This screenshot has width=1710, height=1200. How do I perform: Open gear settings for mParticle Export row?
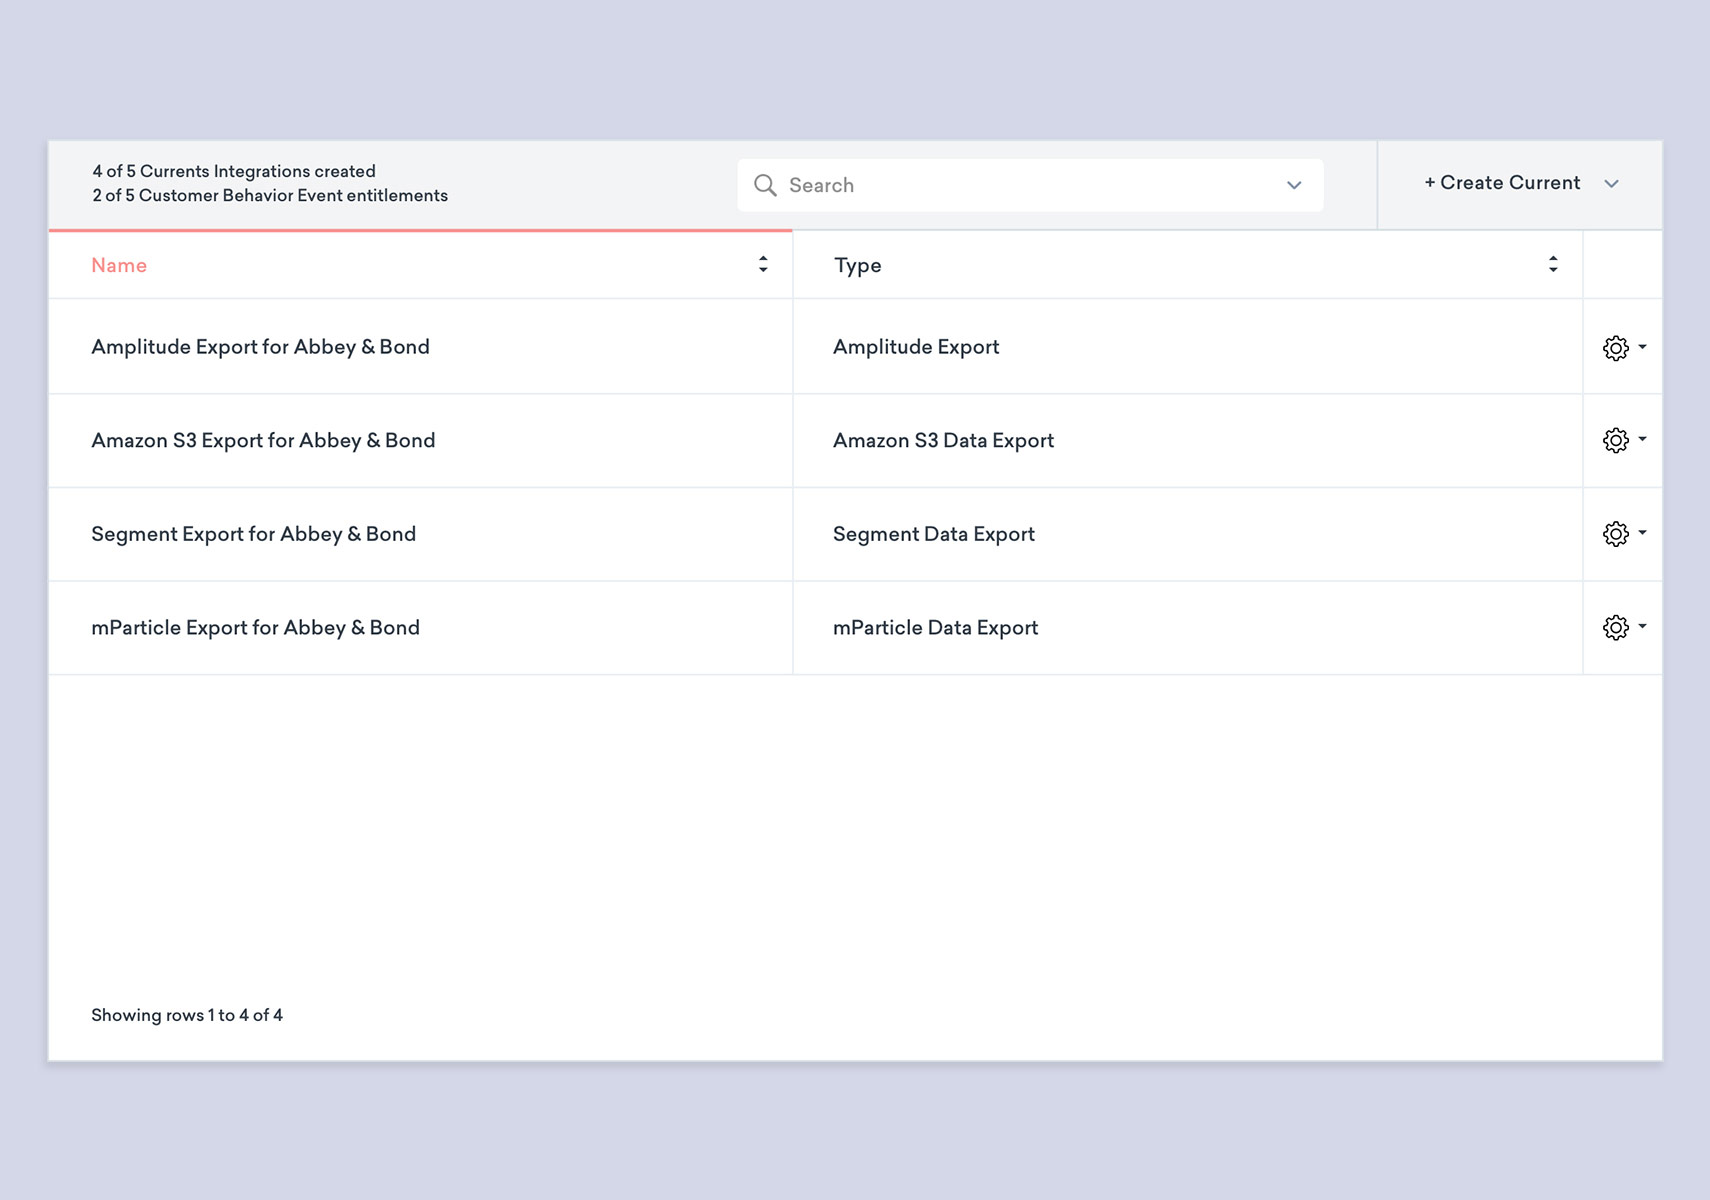pos(1615,628)
